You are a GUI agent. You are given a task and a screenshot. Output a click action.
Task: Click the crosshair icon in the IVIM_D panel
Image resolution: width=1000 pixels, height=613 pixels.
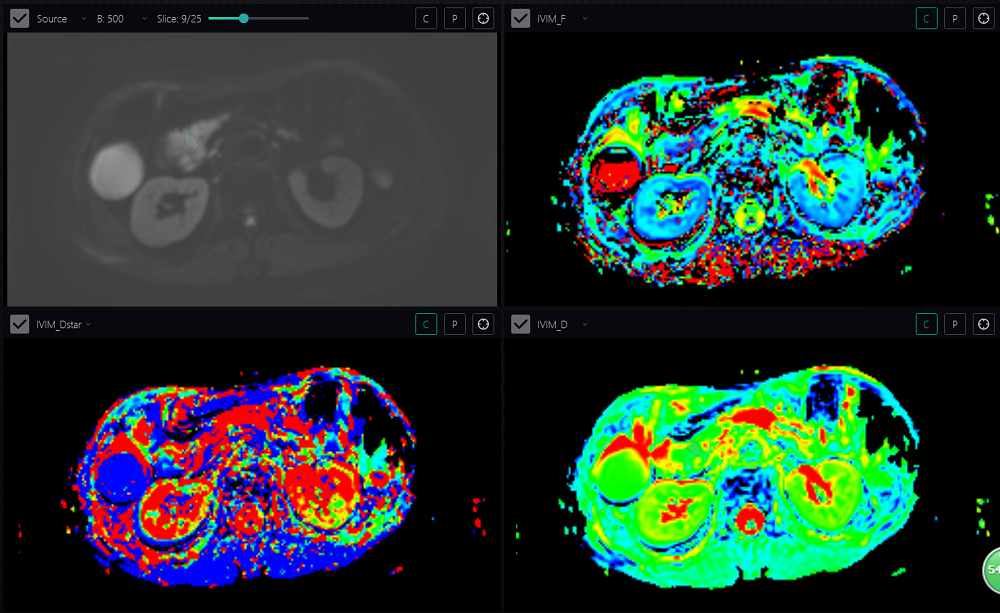click(x=984, y=324)
